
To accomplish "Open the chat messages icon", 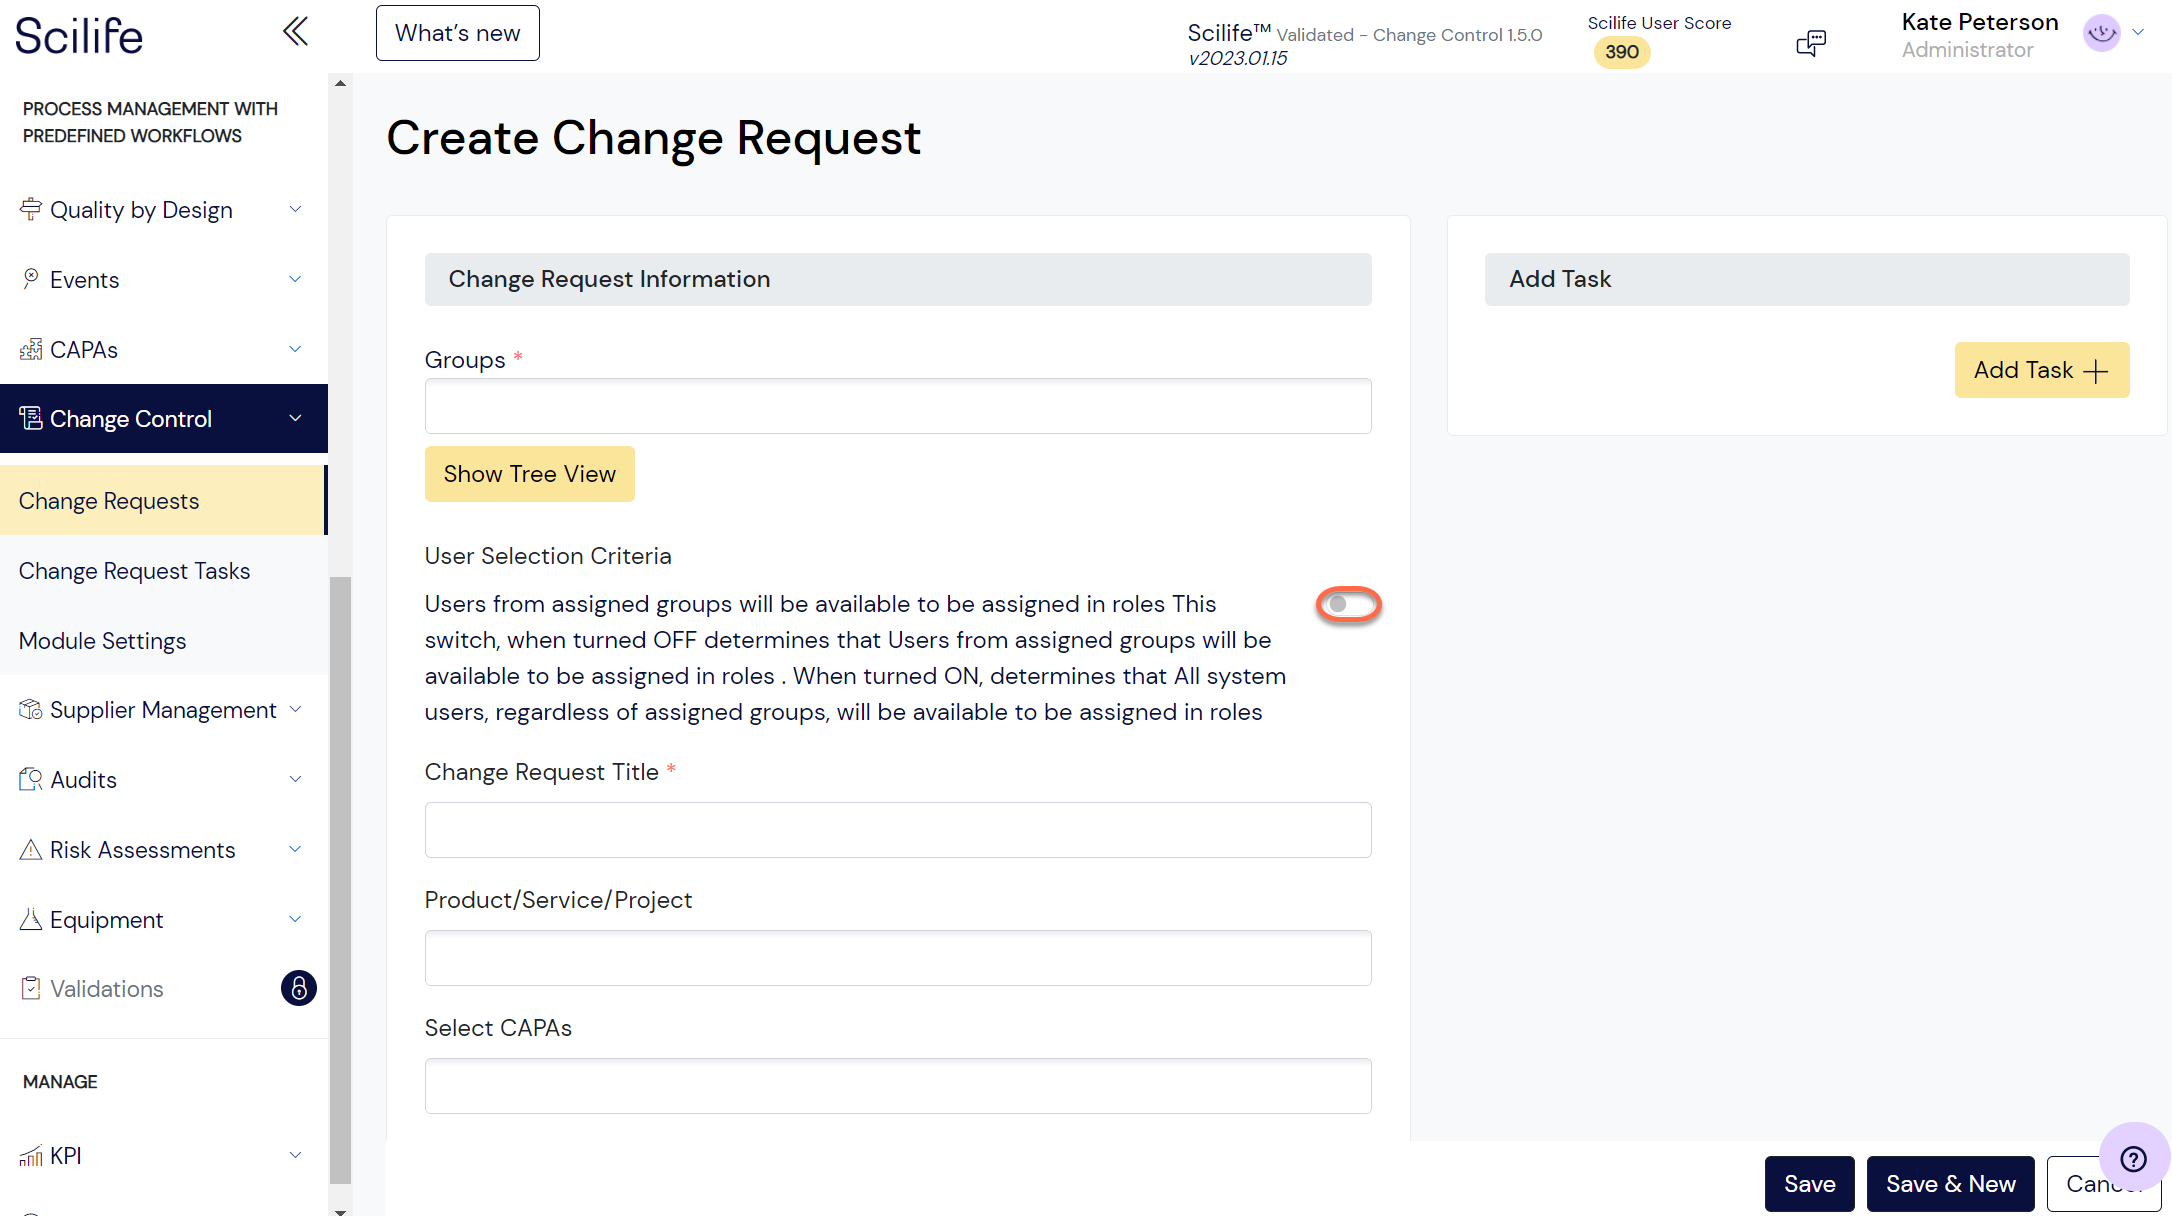I will pyautogui.click(x=1811, y=43).
